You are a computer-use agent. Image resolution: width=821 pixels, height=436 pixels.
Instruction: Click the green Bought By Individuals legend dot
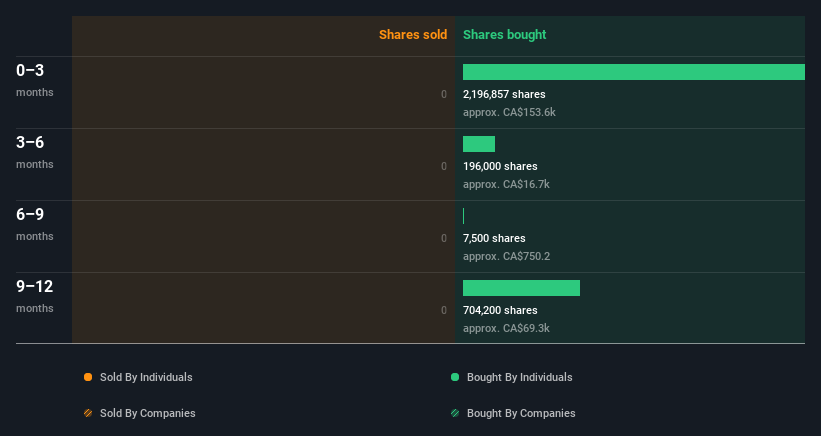pyautogui.click(x=455, y=377)
